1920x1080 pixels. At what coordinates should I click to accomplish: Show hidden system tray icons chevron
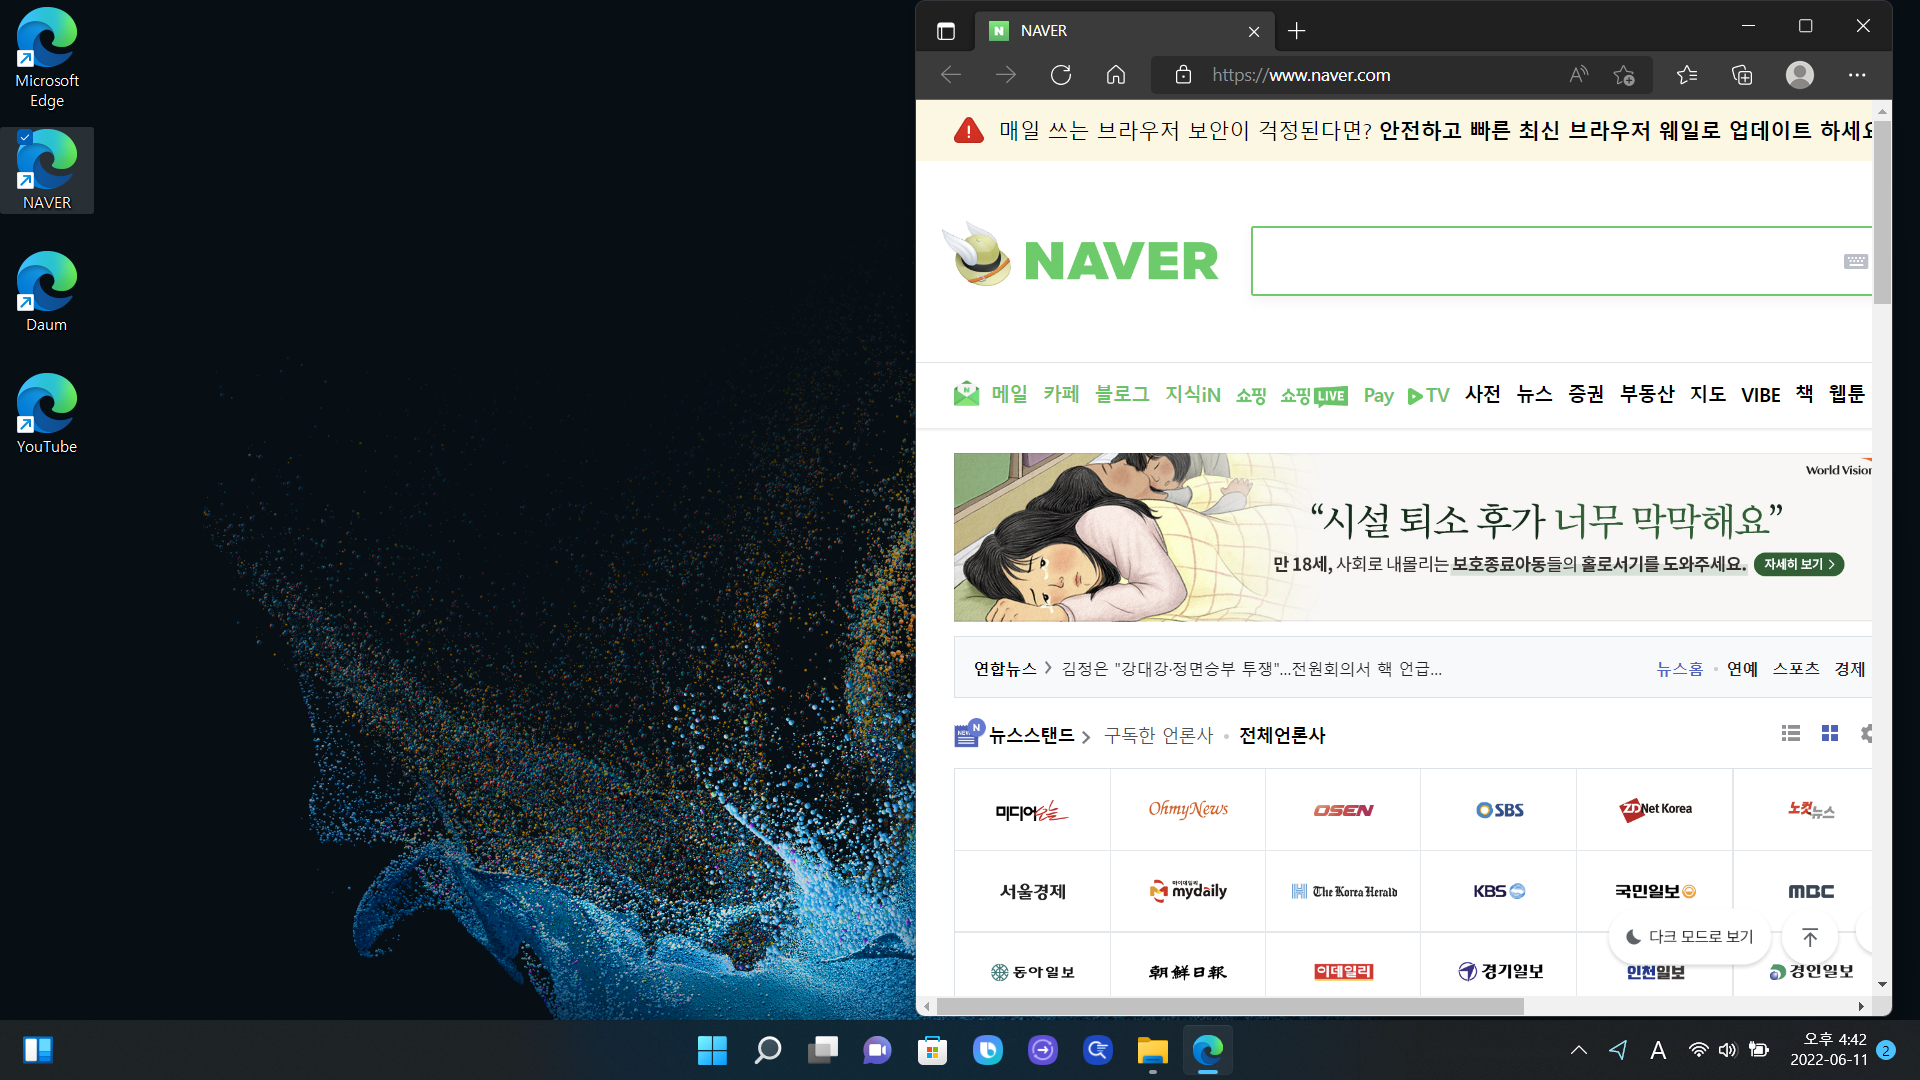click(x=1578, y=1050)
